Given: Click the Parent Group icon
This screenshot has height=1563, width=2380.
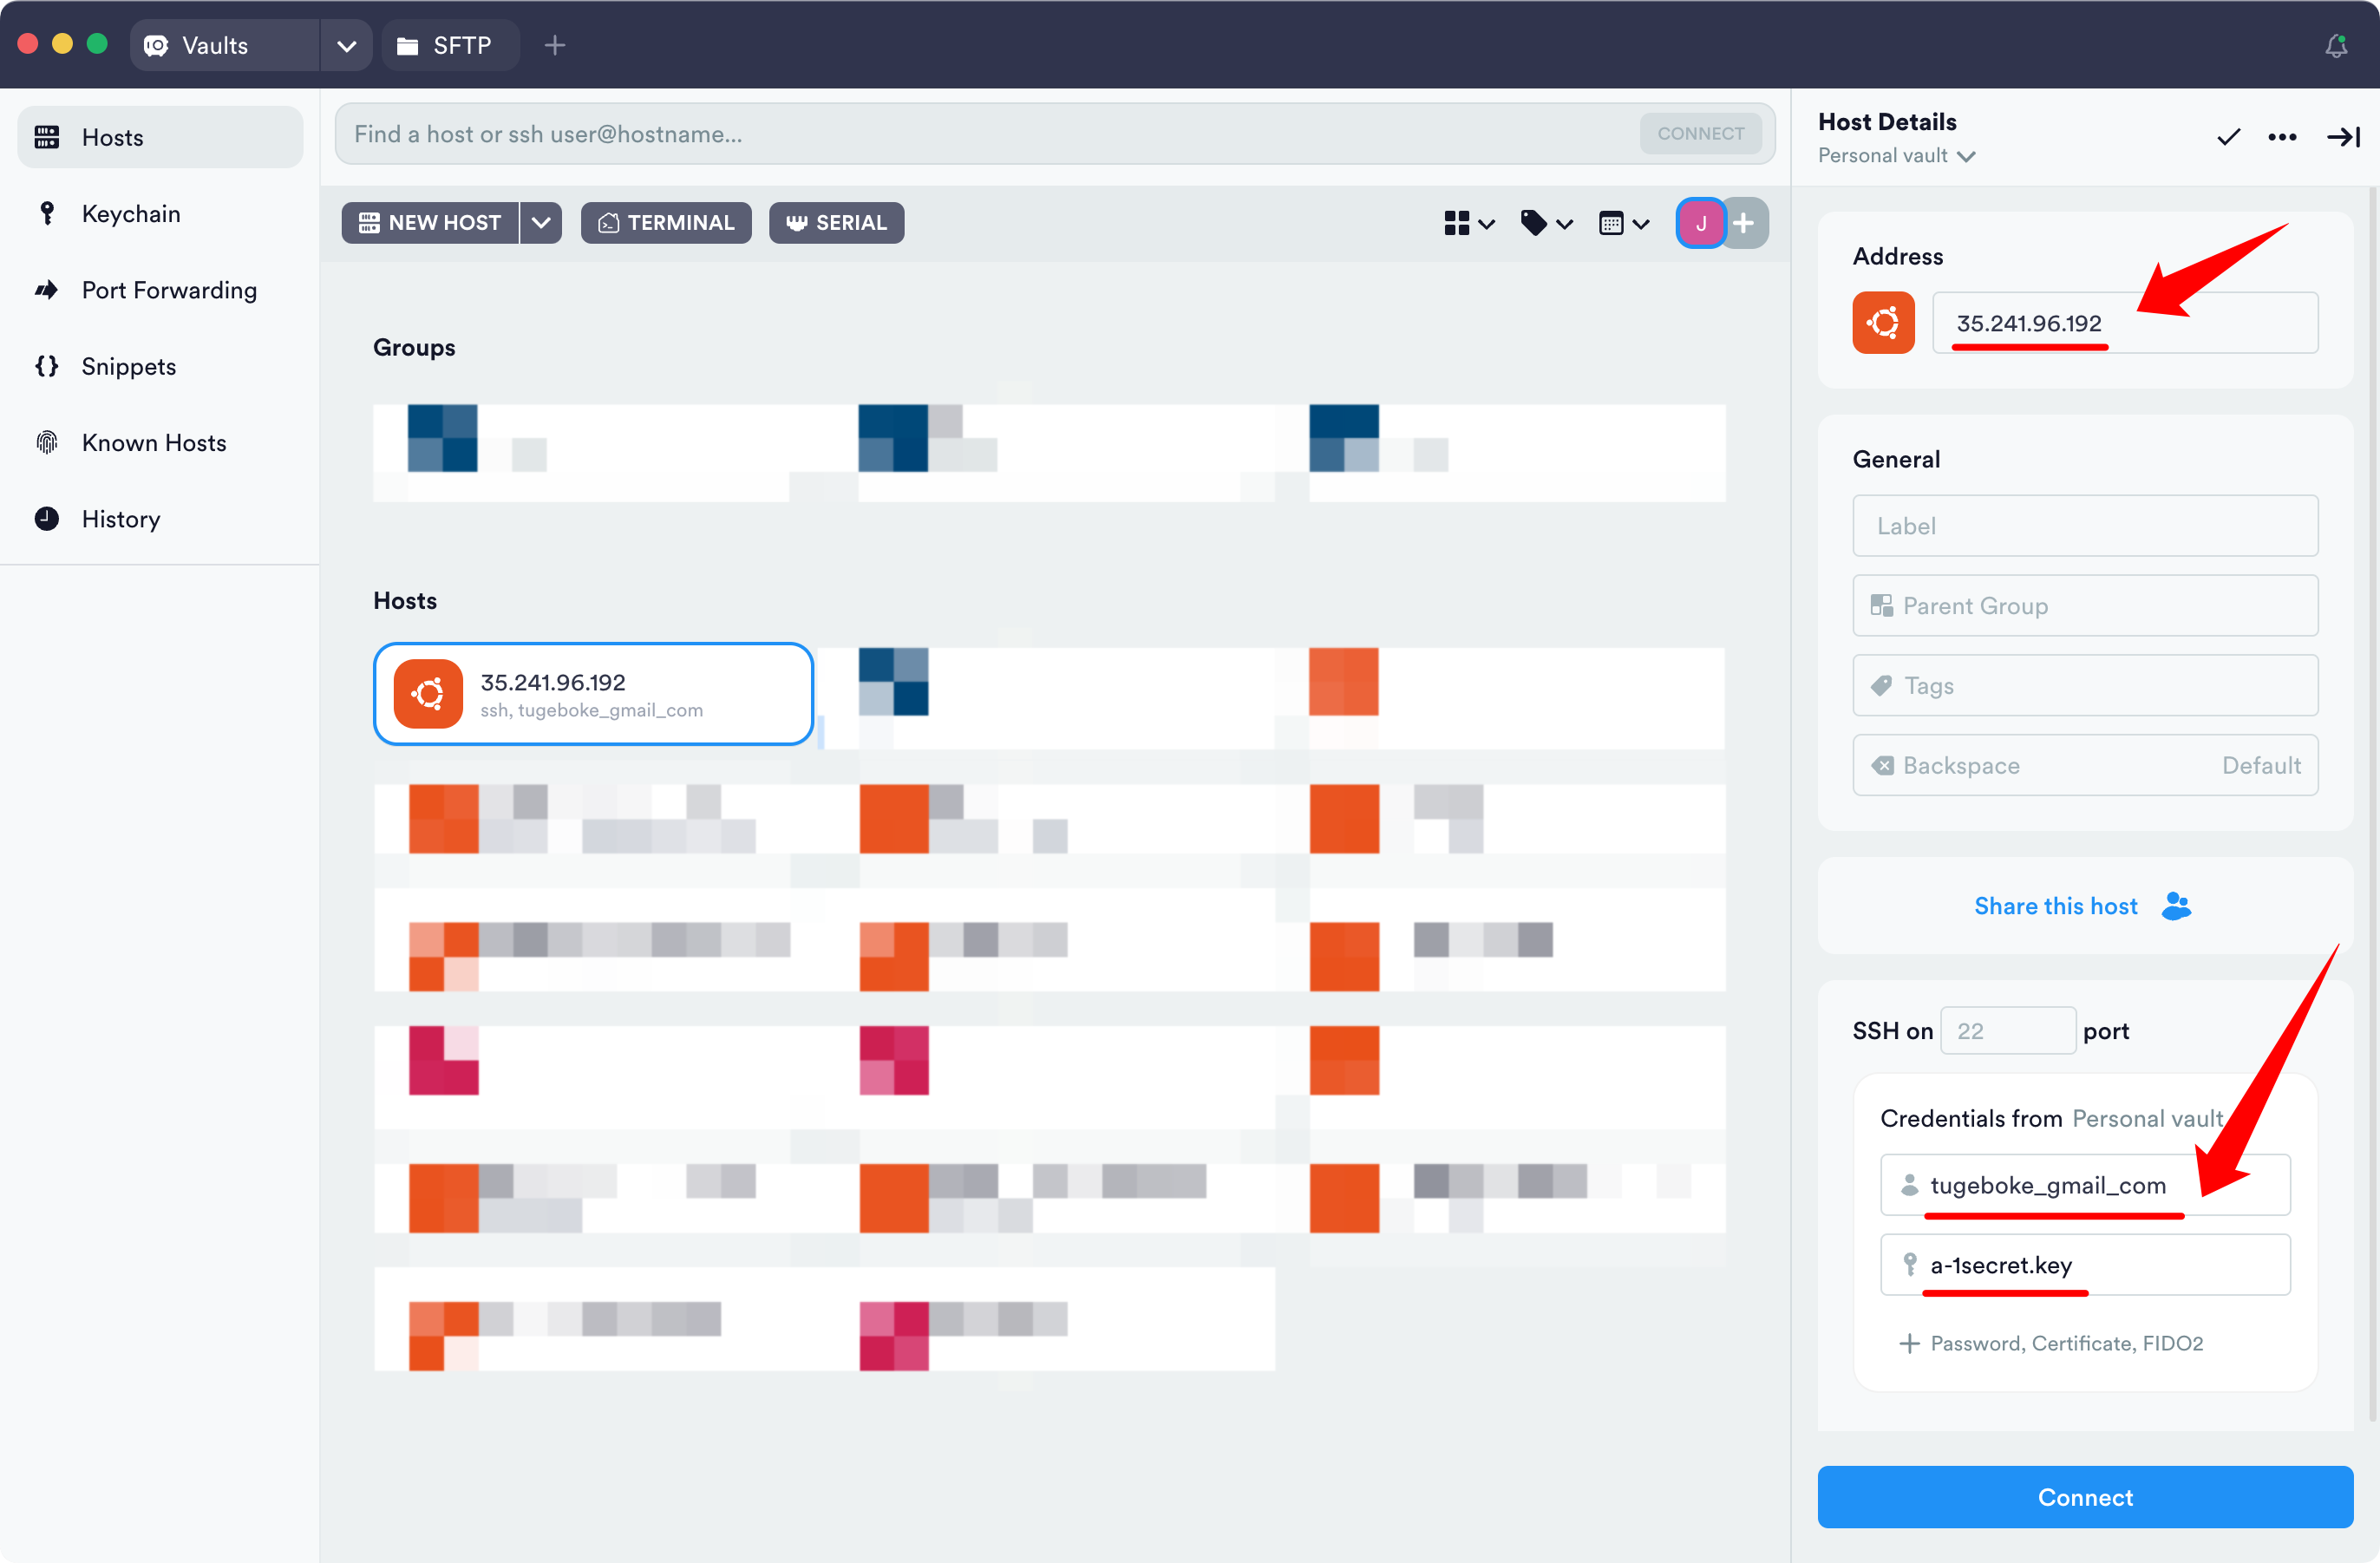Looking at the screenshot, I should pyautogui.click(x=1882, y=606).
